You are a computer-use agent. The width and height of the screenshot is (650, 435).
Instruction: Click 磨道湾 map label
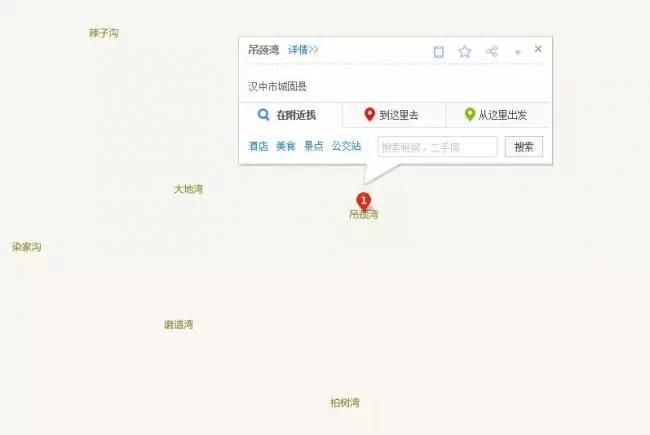click(x=179, y=324)
